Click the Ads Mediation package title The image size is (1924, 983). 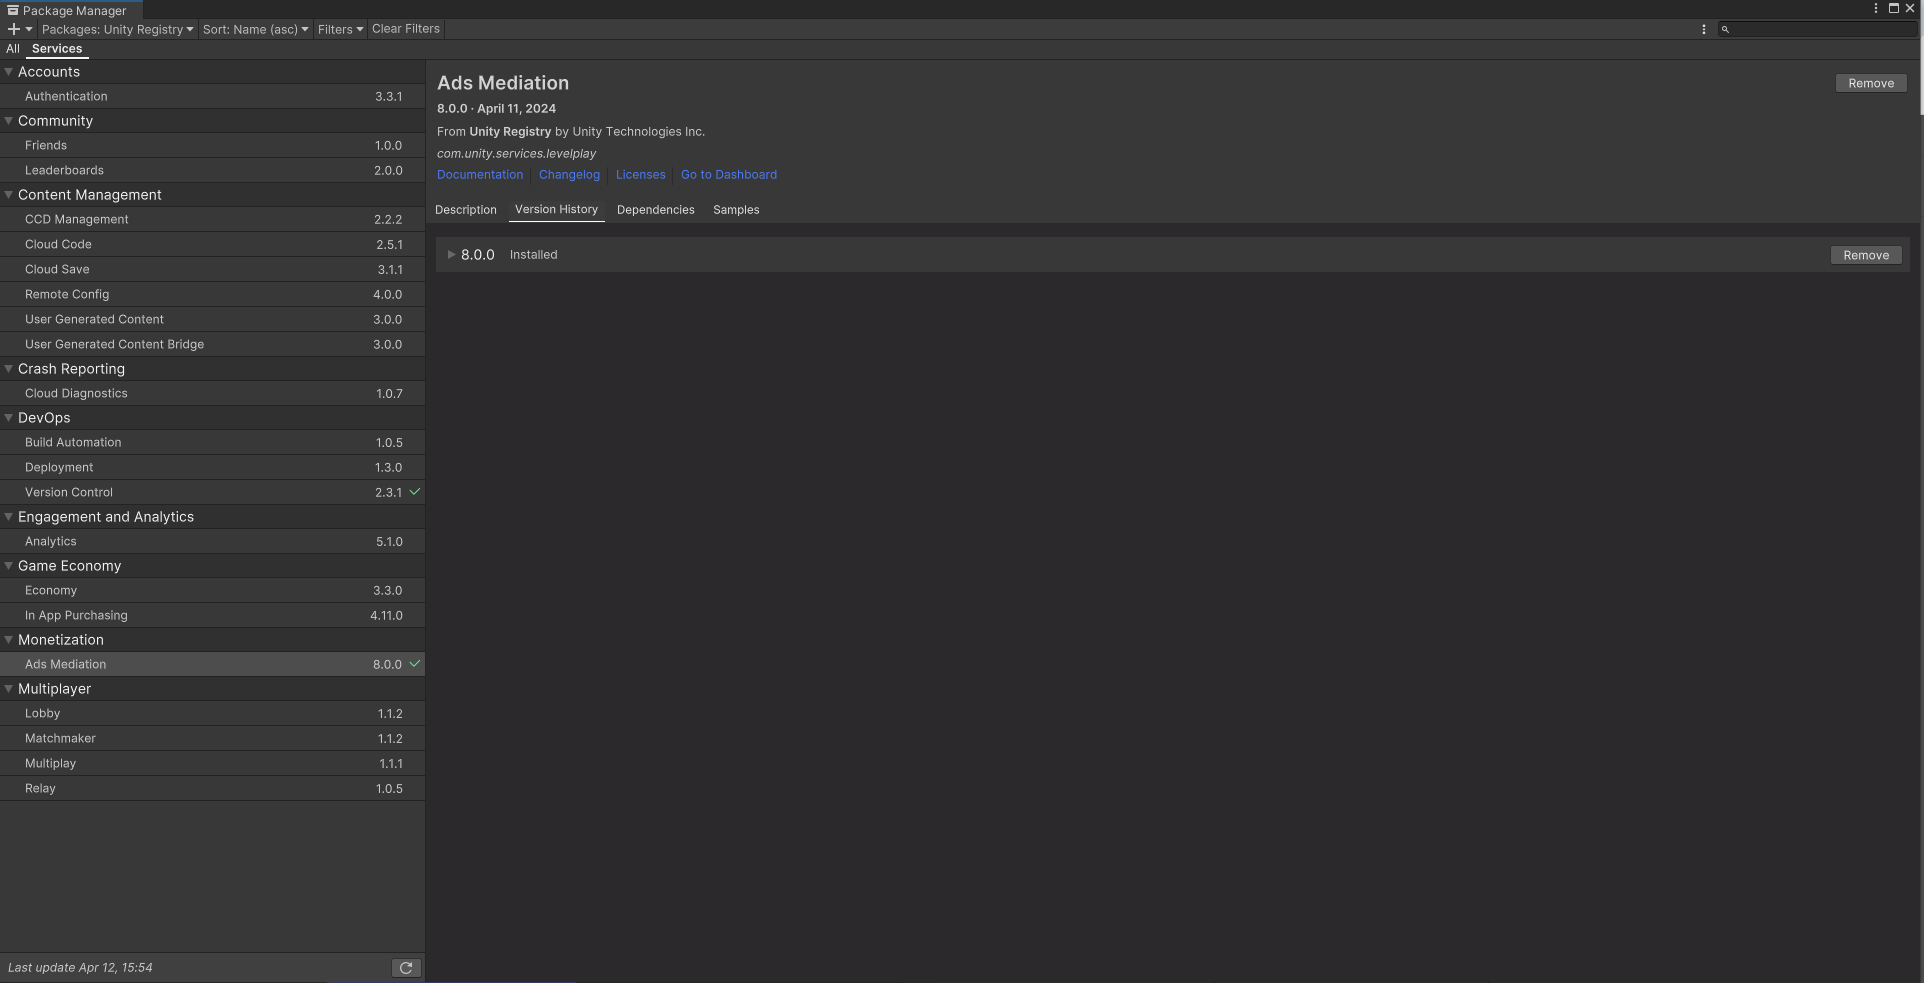(503, 83)
